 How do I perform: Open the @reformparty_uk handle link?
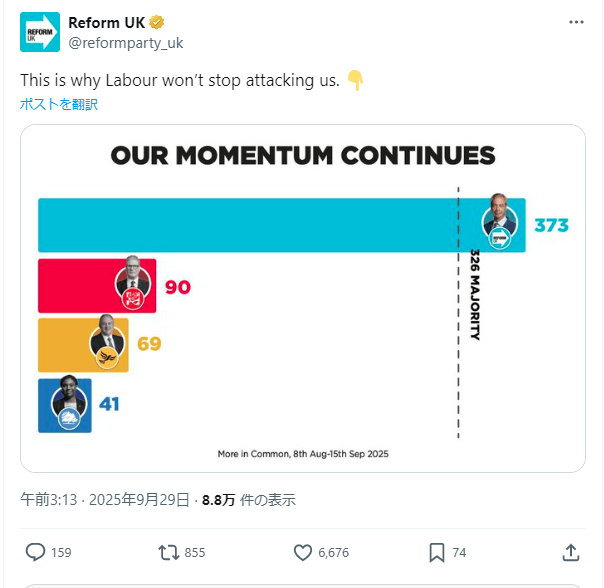pyautogui.click(x=126, y=43)
